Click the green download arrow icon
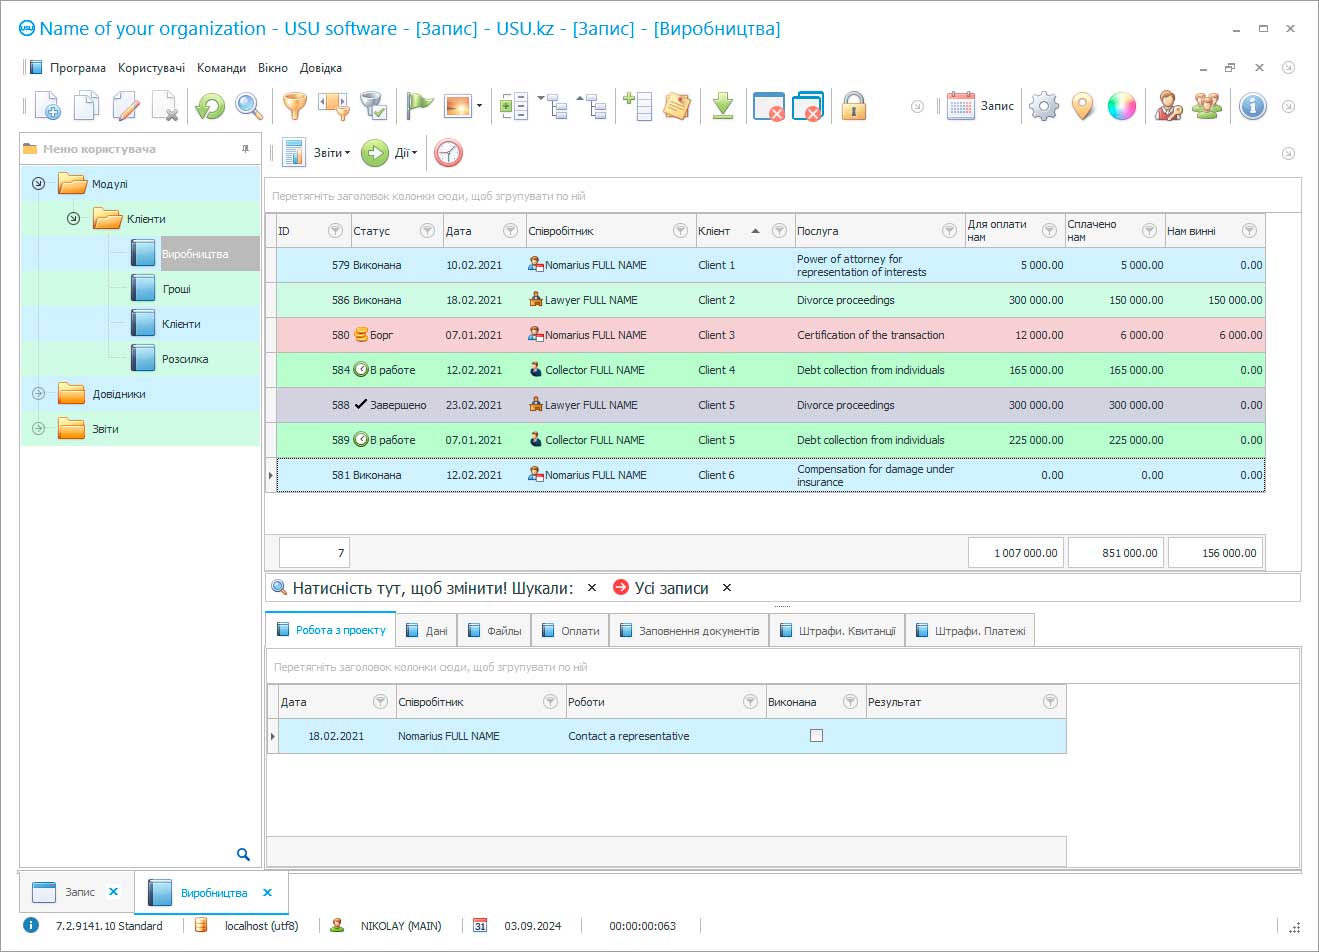 pos(723,106)
